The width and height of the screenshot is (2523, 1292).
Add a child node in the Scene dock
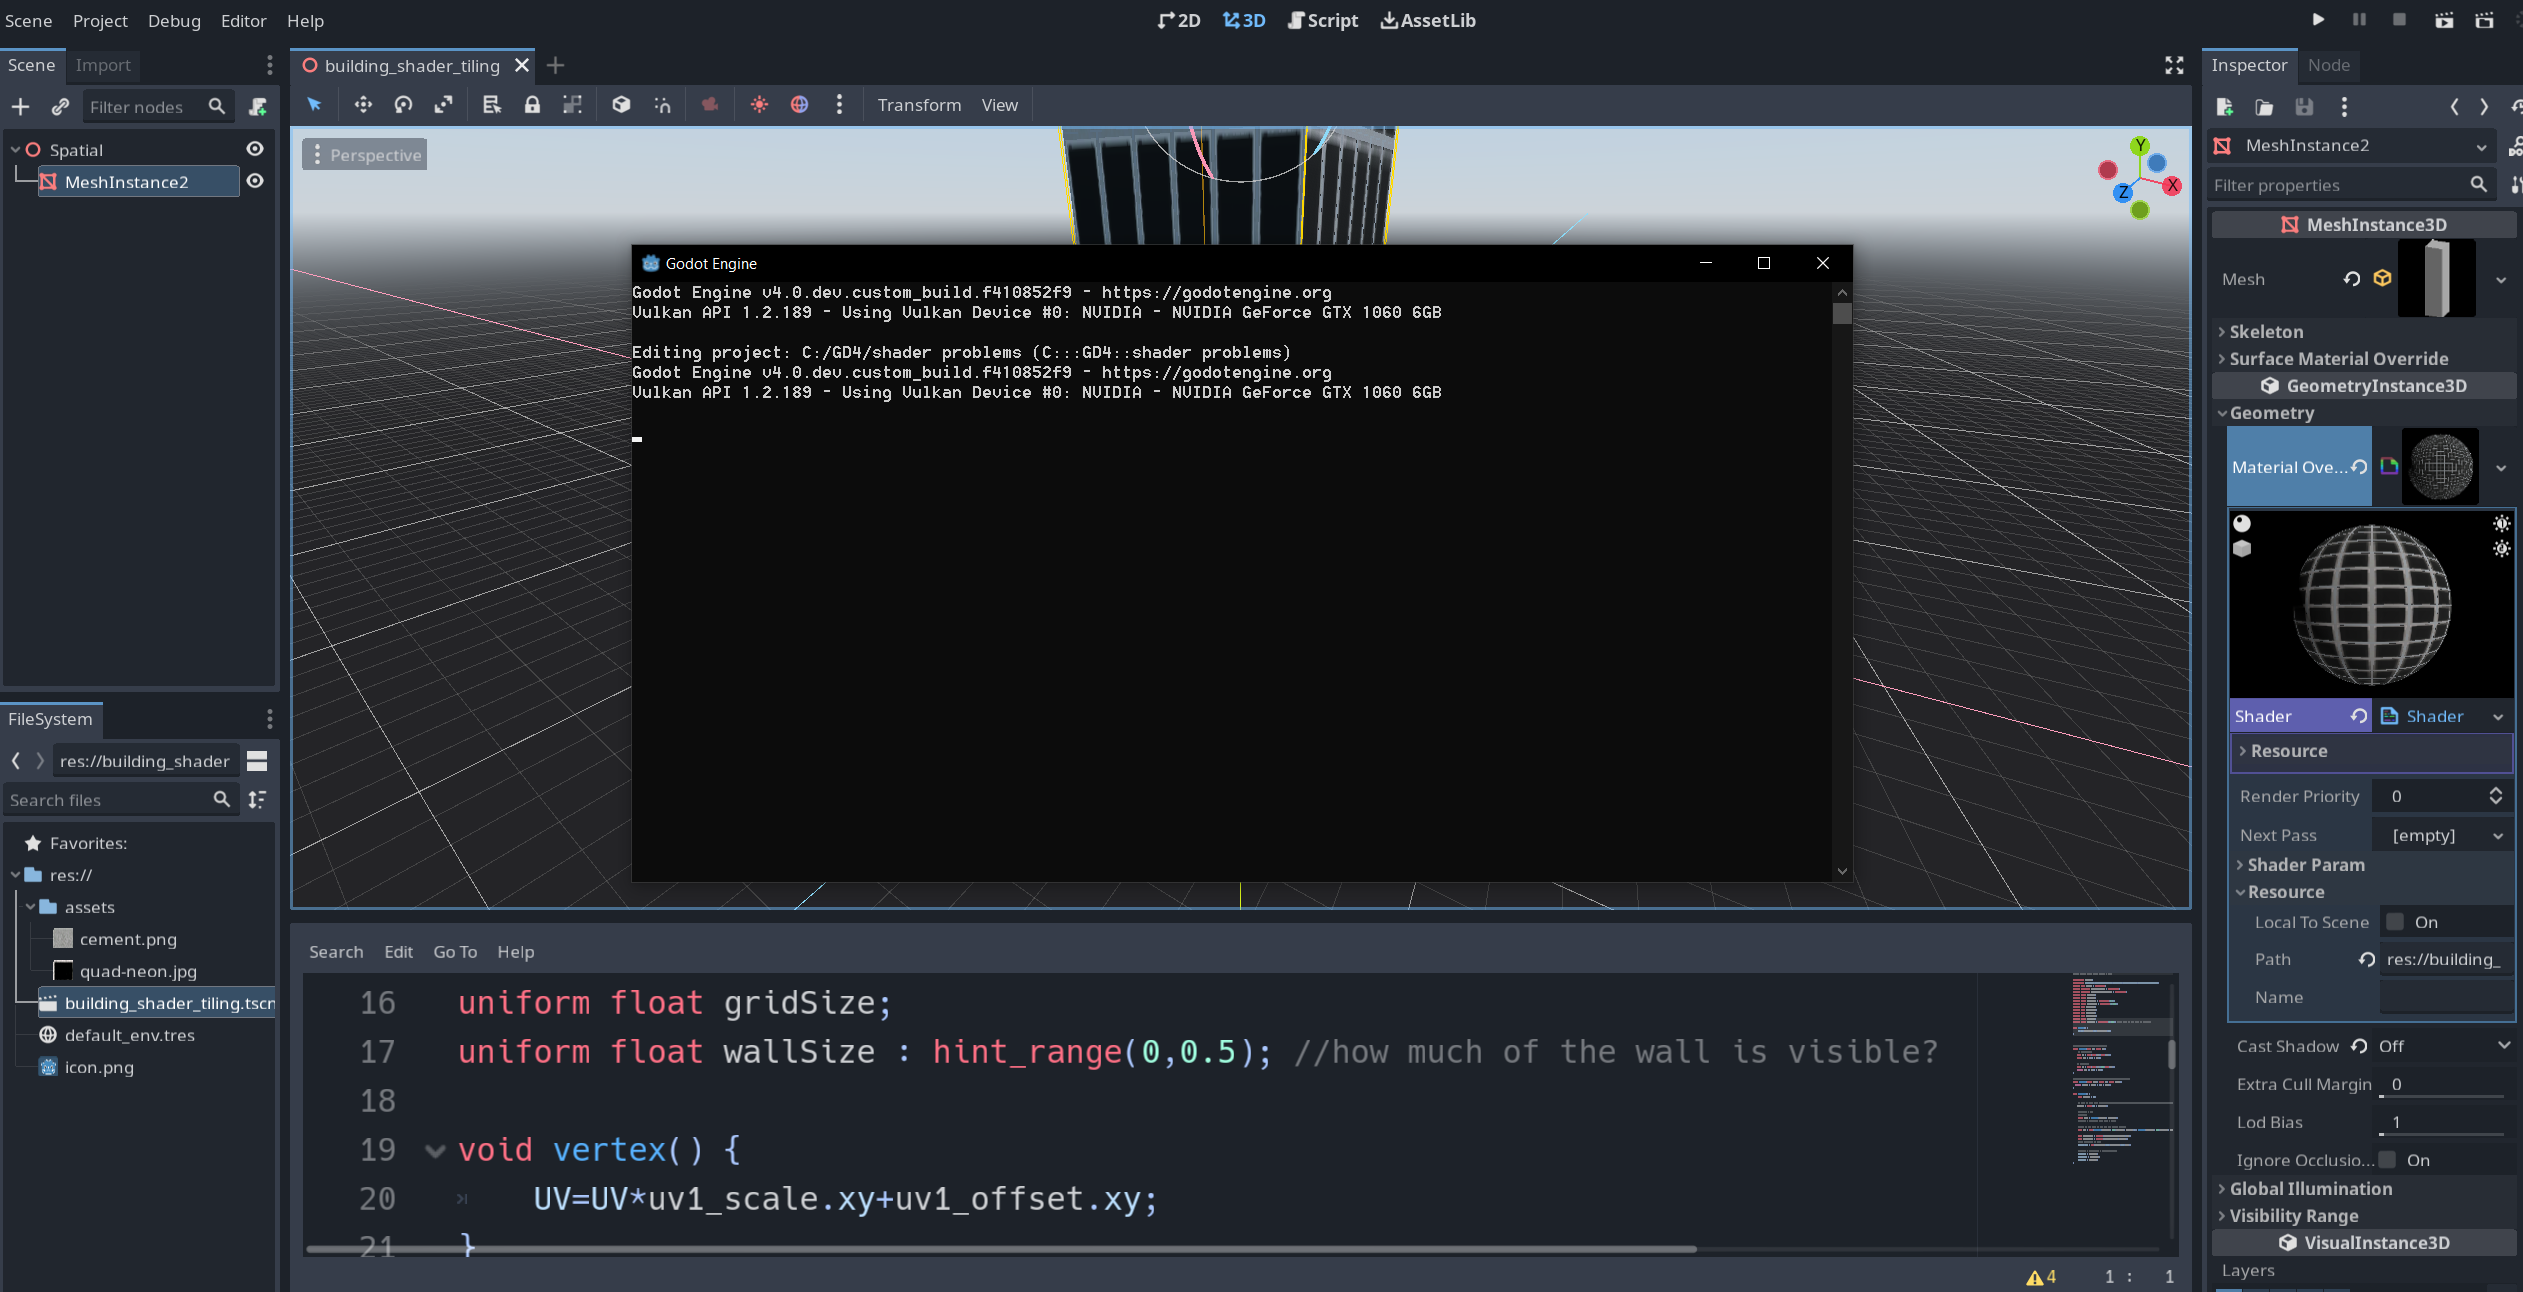point(20,107)
